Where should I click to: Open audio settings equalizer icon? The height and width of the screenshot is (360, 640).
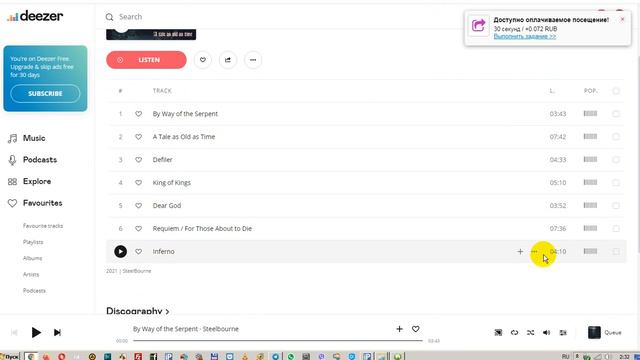pos(563,333)
